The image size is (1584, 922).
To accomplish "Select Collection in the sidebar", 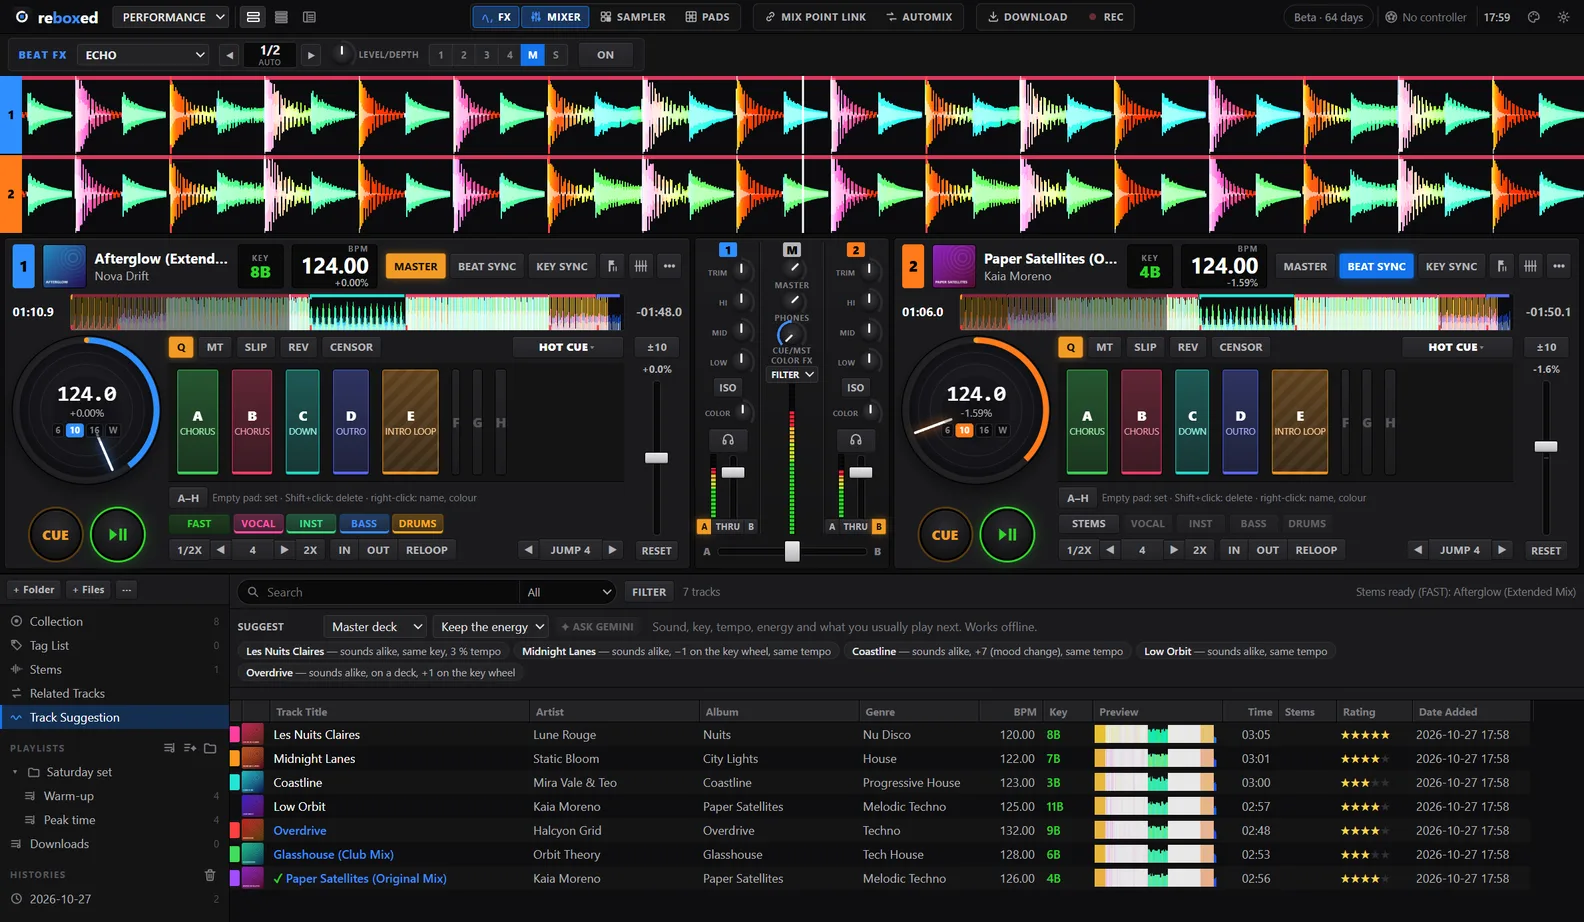I will point(114,621).
